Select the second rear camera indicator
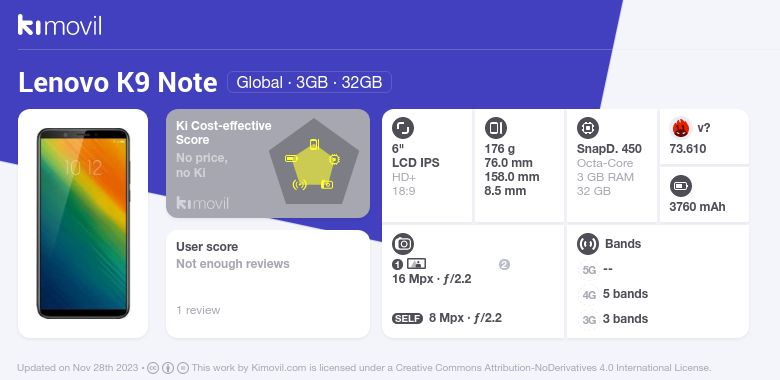Image resolution: width=780 pixels, height=380 pixels. (x=504, y=265)
